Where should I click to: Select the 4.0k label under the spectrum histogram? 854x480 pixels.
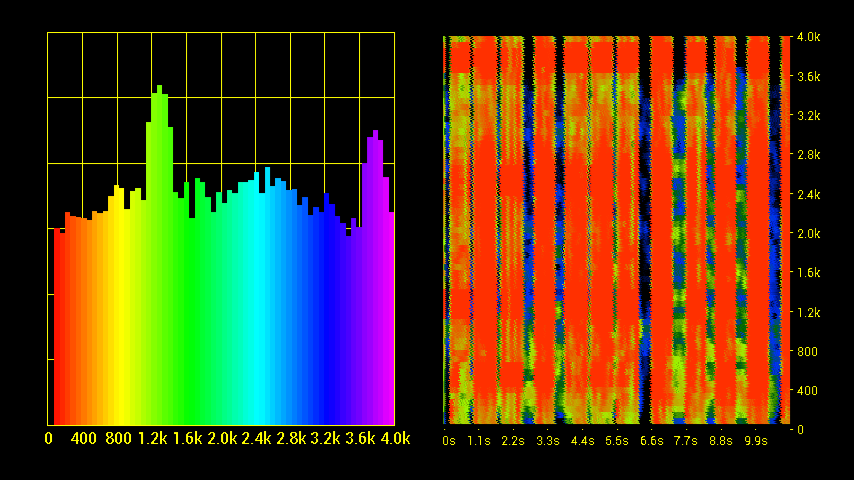pyautogui.click(x=395, y=439)
